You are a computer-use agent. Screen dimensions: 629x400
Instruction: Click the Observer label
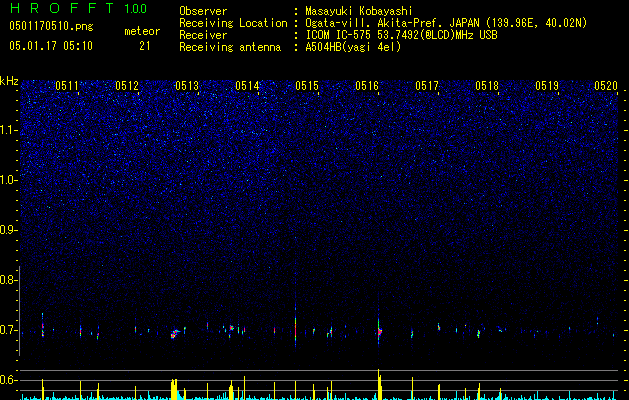point(203,11)
